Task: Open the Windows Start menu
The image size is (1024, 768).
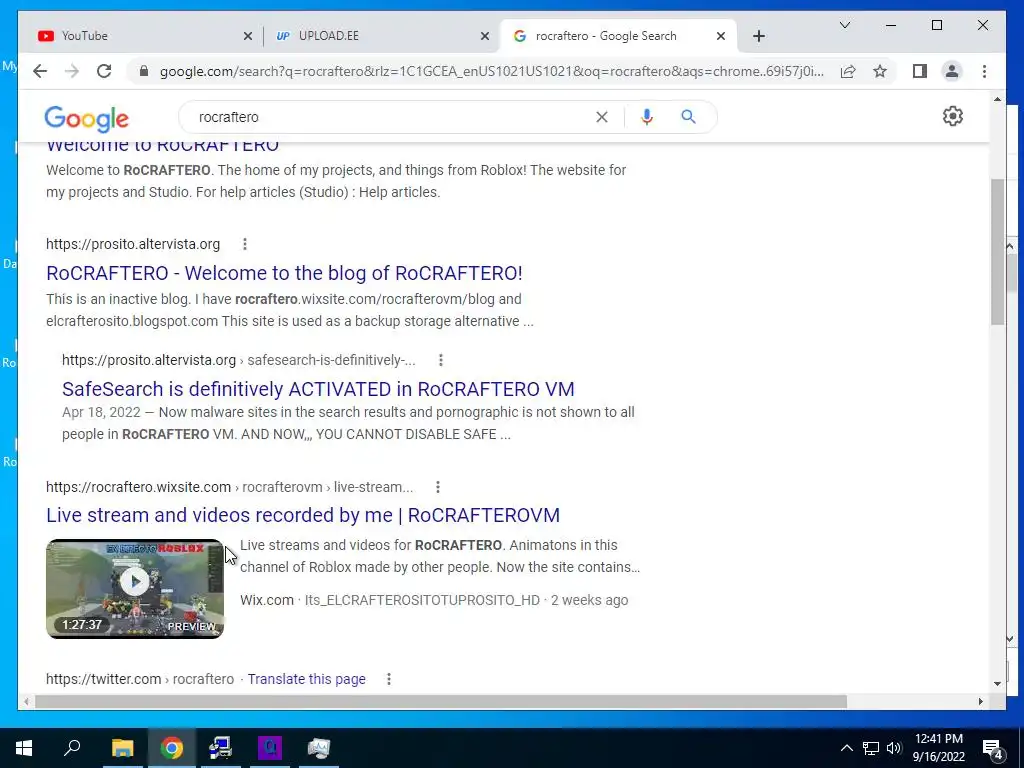Action: point(24,748)
